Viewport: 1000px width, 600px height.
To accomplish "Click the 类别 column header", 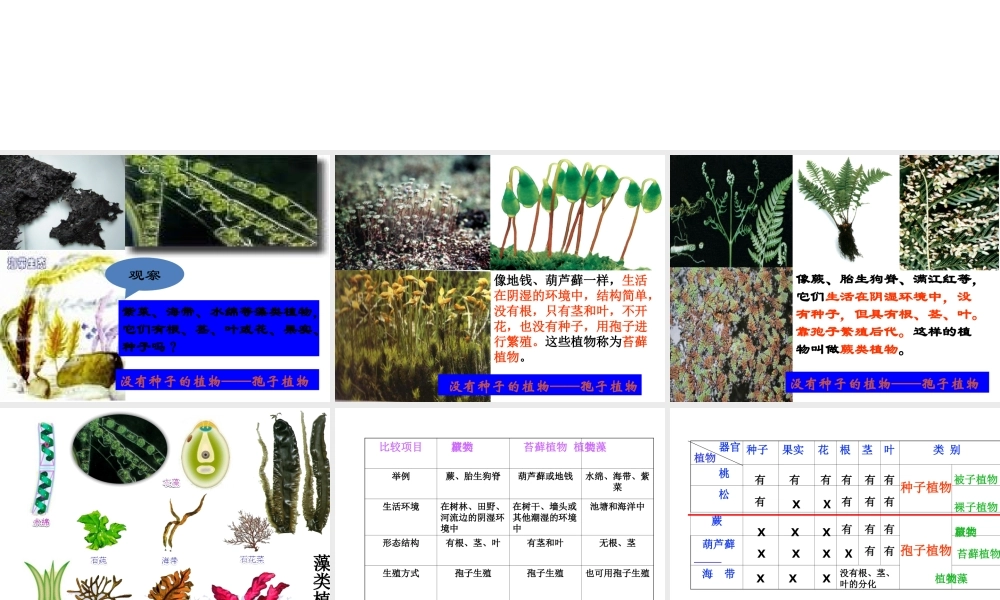I will point(946,450).
